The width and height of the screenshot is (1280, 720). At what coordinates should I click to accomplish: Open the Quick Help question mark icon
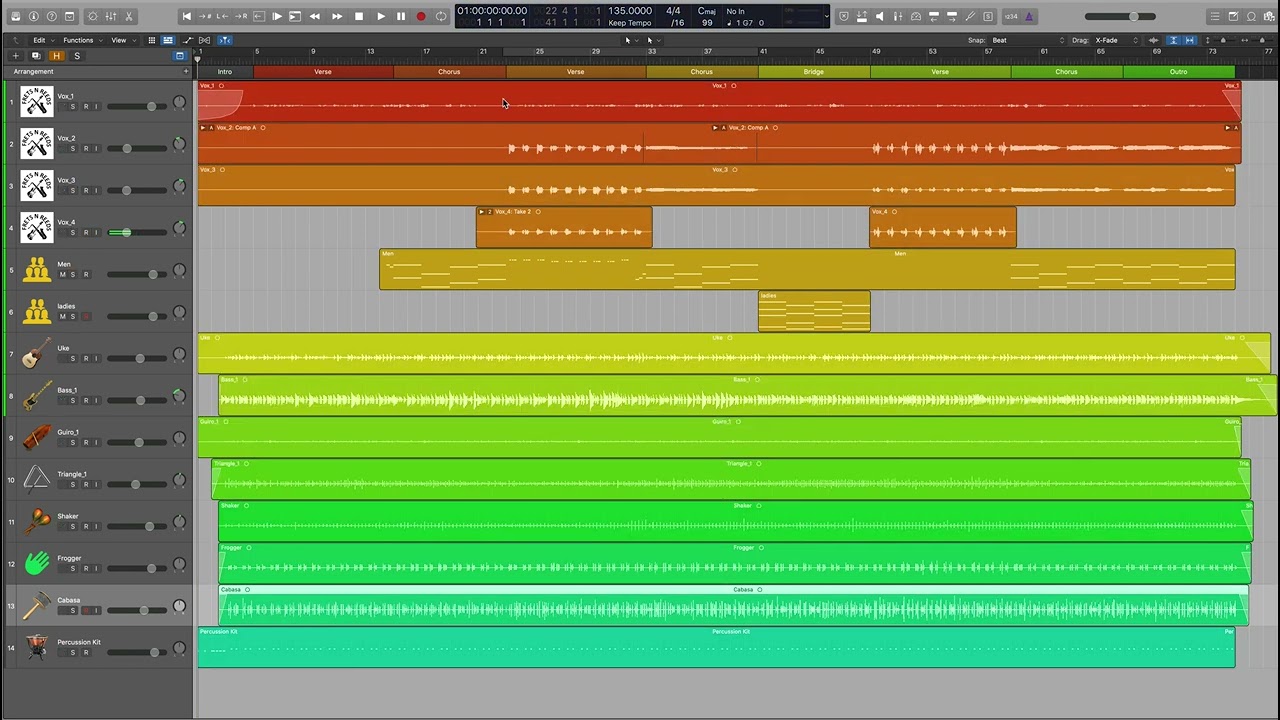point(51,16)
